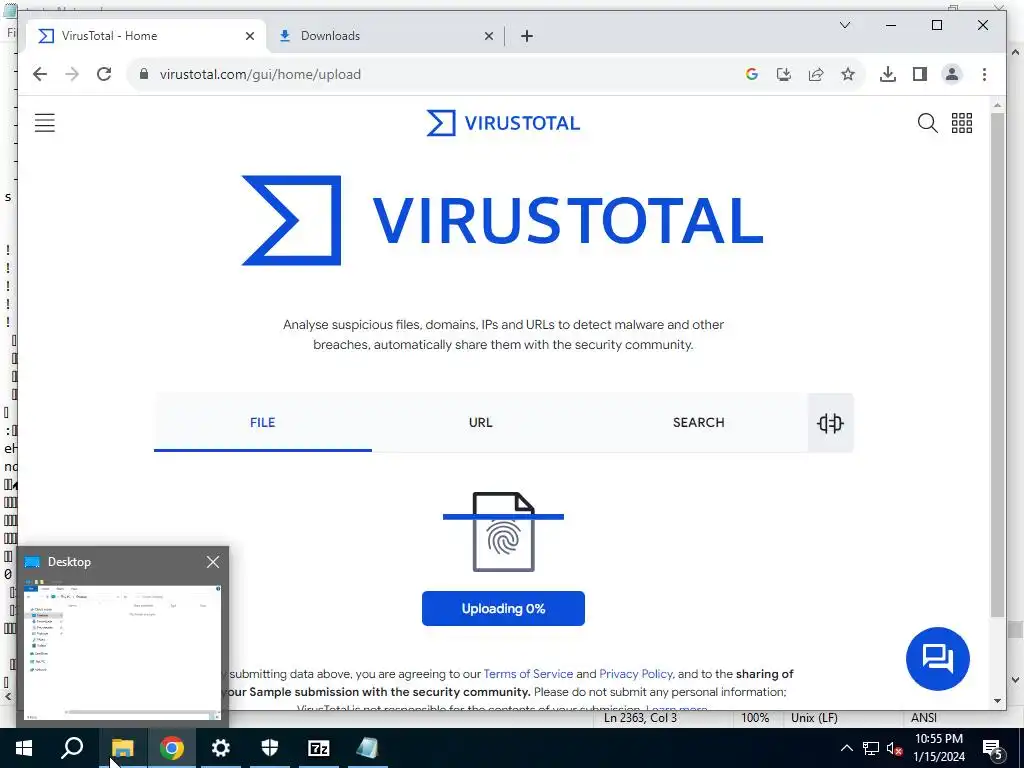Click the Uploading 0% button
The image size is (1024, 768).
[x=503, y=609]
